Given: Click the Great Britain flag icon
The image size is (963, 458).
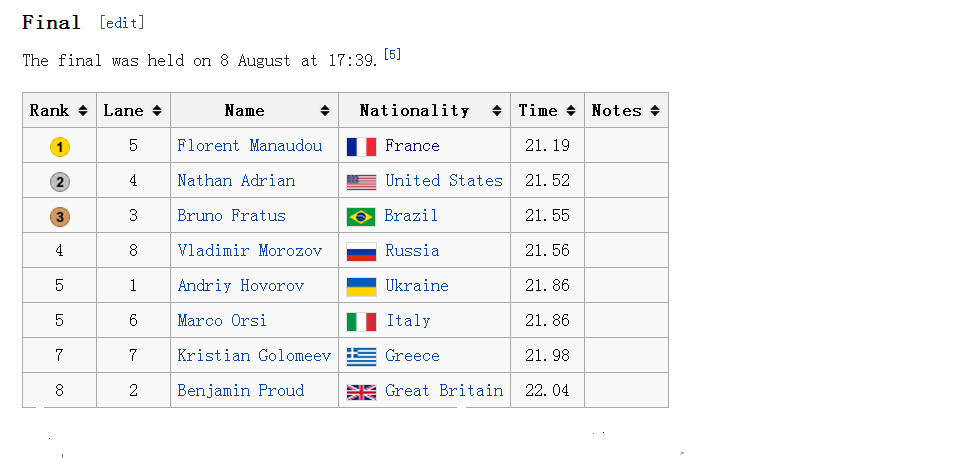Looking at the screenshot, I should pyautogui.click(x=361, y=392).
